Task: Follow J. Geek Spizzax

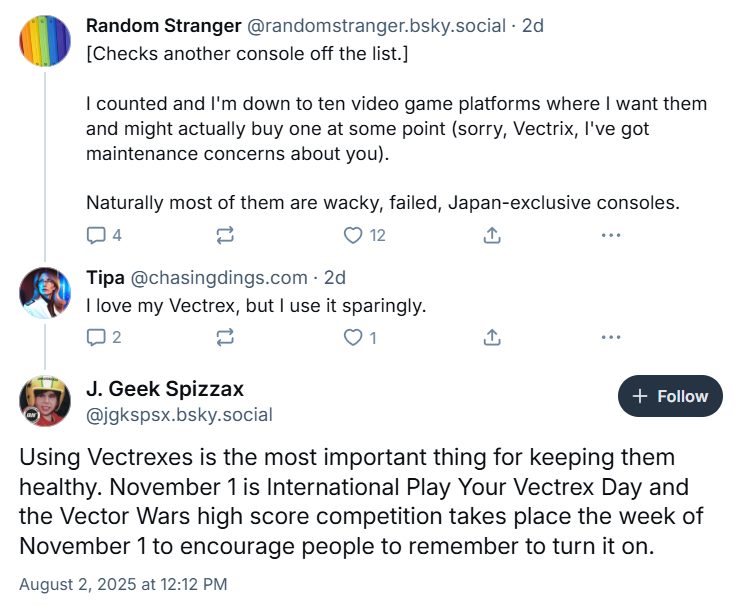Action: tap(670, 396)
